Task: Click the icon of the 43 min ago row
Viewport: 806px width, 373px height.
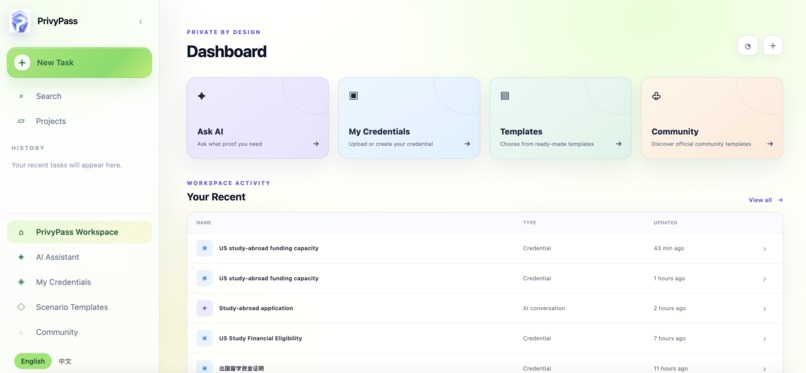Action: (205, 248)
